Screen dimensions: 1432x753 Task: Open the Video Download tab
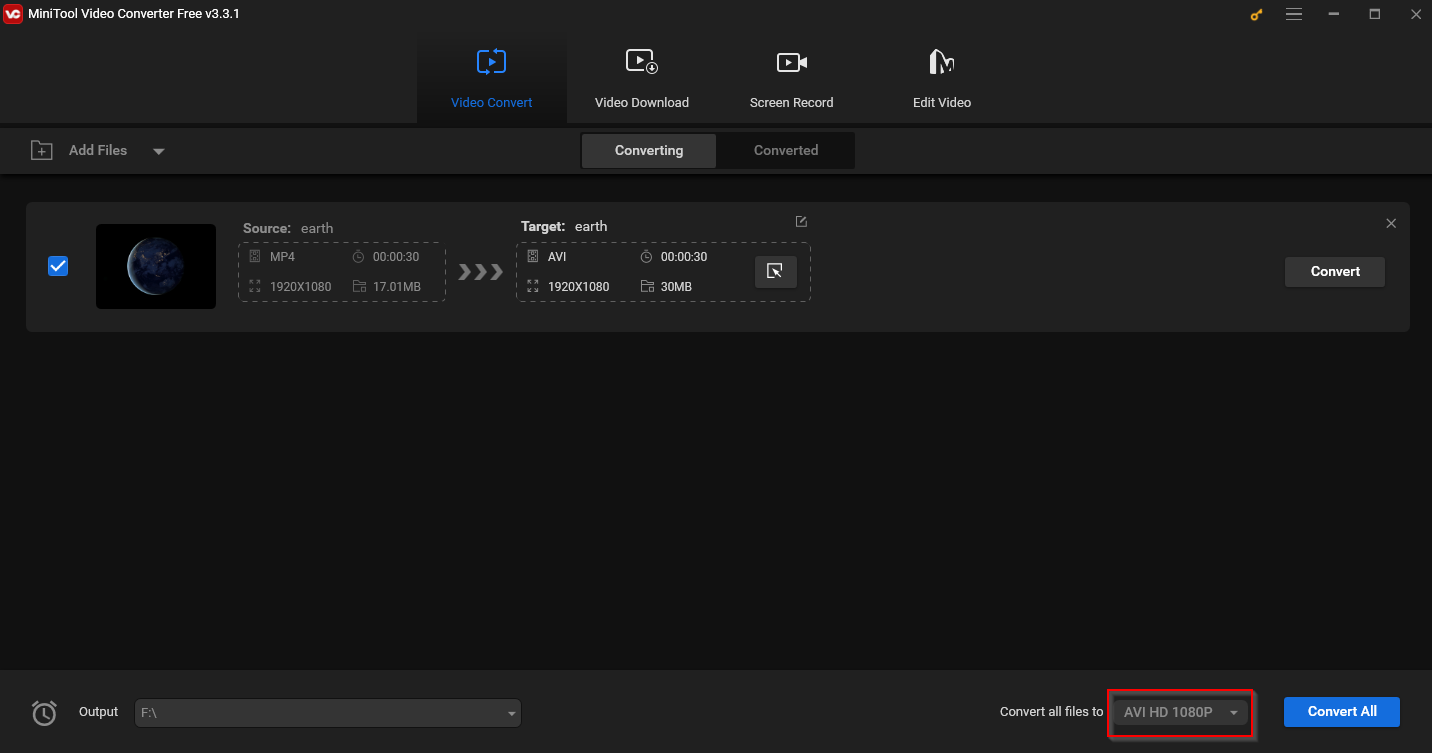tap(641, 80)
